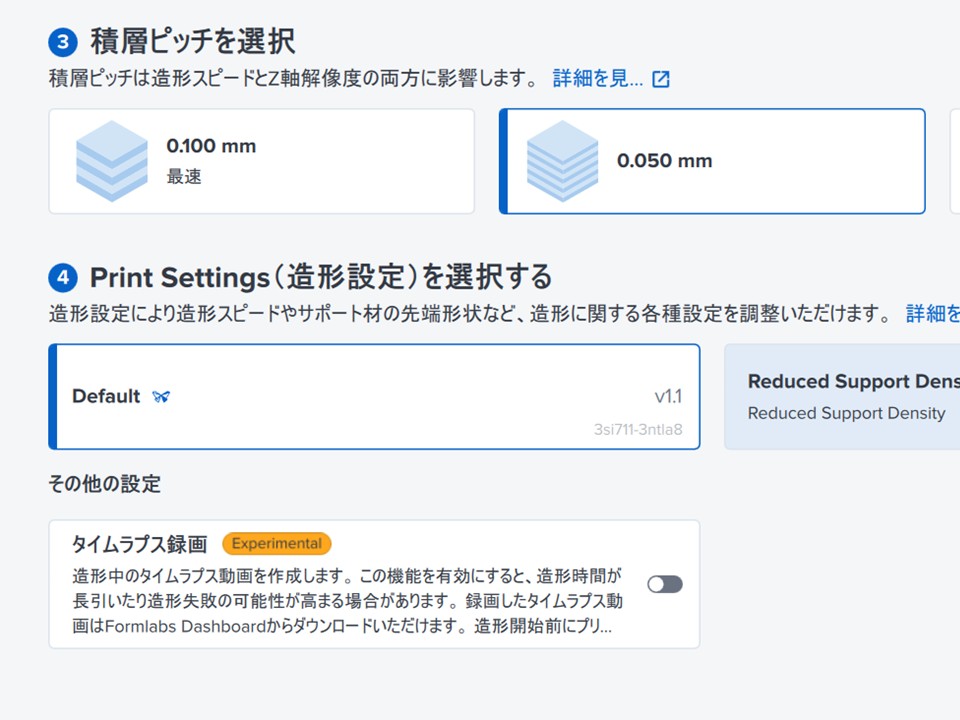Viewport: 960px width, 720px height.
Task: Click the その他の設定 section heading
Action: coord(104,484)
